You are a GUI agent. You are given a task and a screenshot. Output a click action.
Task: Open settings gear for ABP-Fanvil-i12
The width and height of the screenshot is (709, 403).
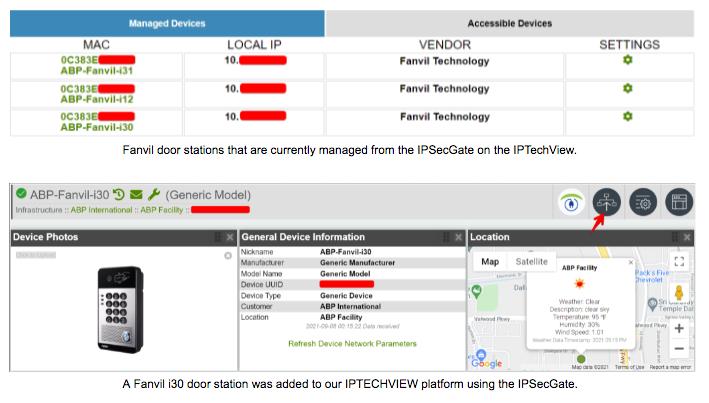[627, 88]
